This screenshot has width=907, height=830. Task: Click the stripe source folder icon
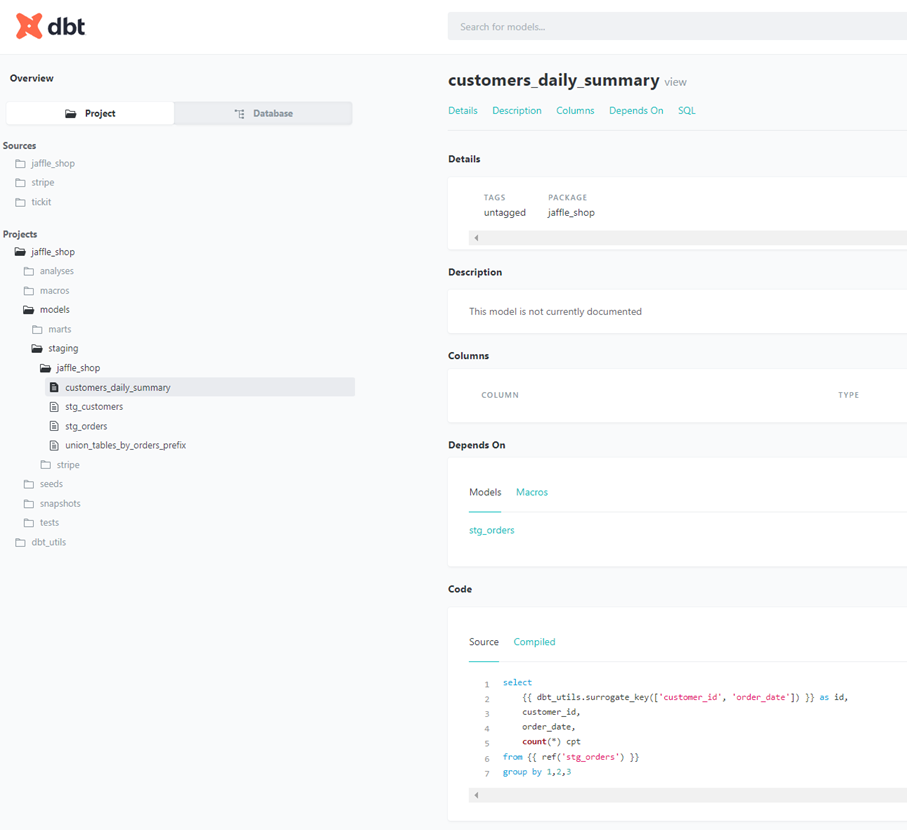click(20, 183)
